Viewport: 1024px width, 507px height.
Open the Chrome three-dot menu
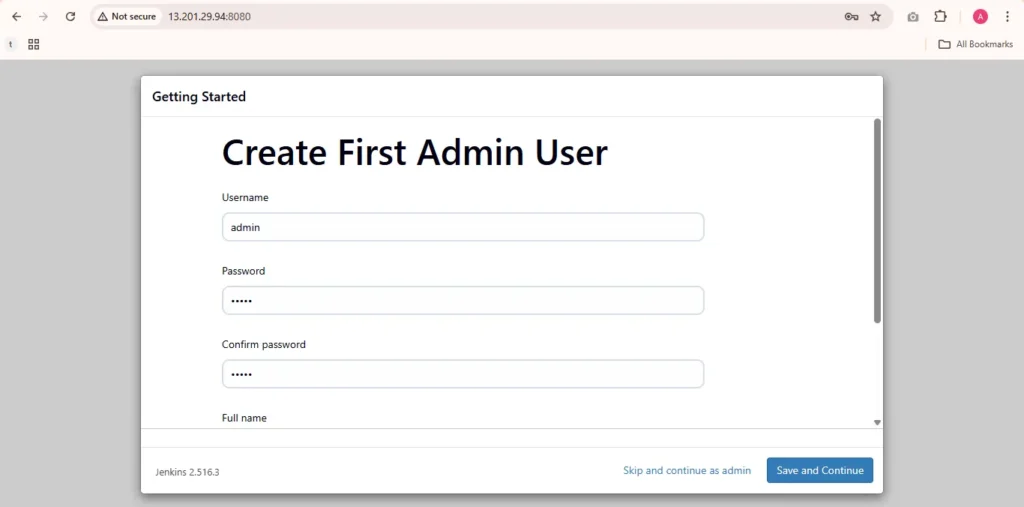[x=1007, y=17]
